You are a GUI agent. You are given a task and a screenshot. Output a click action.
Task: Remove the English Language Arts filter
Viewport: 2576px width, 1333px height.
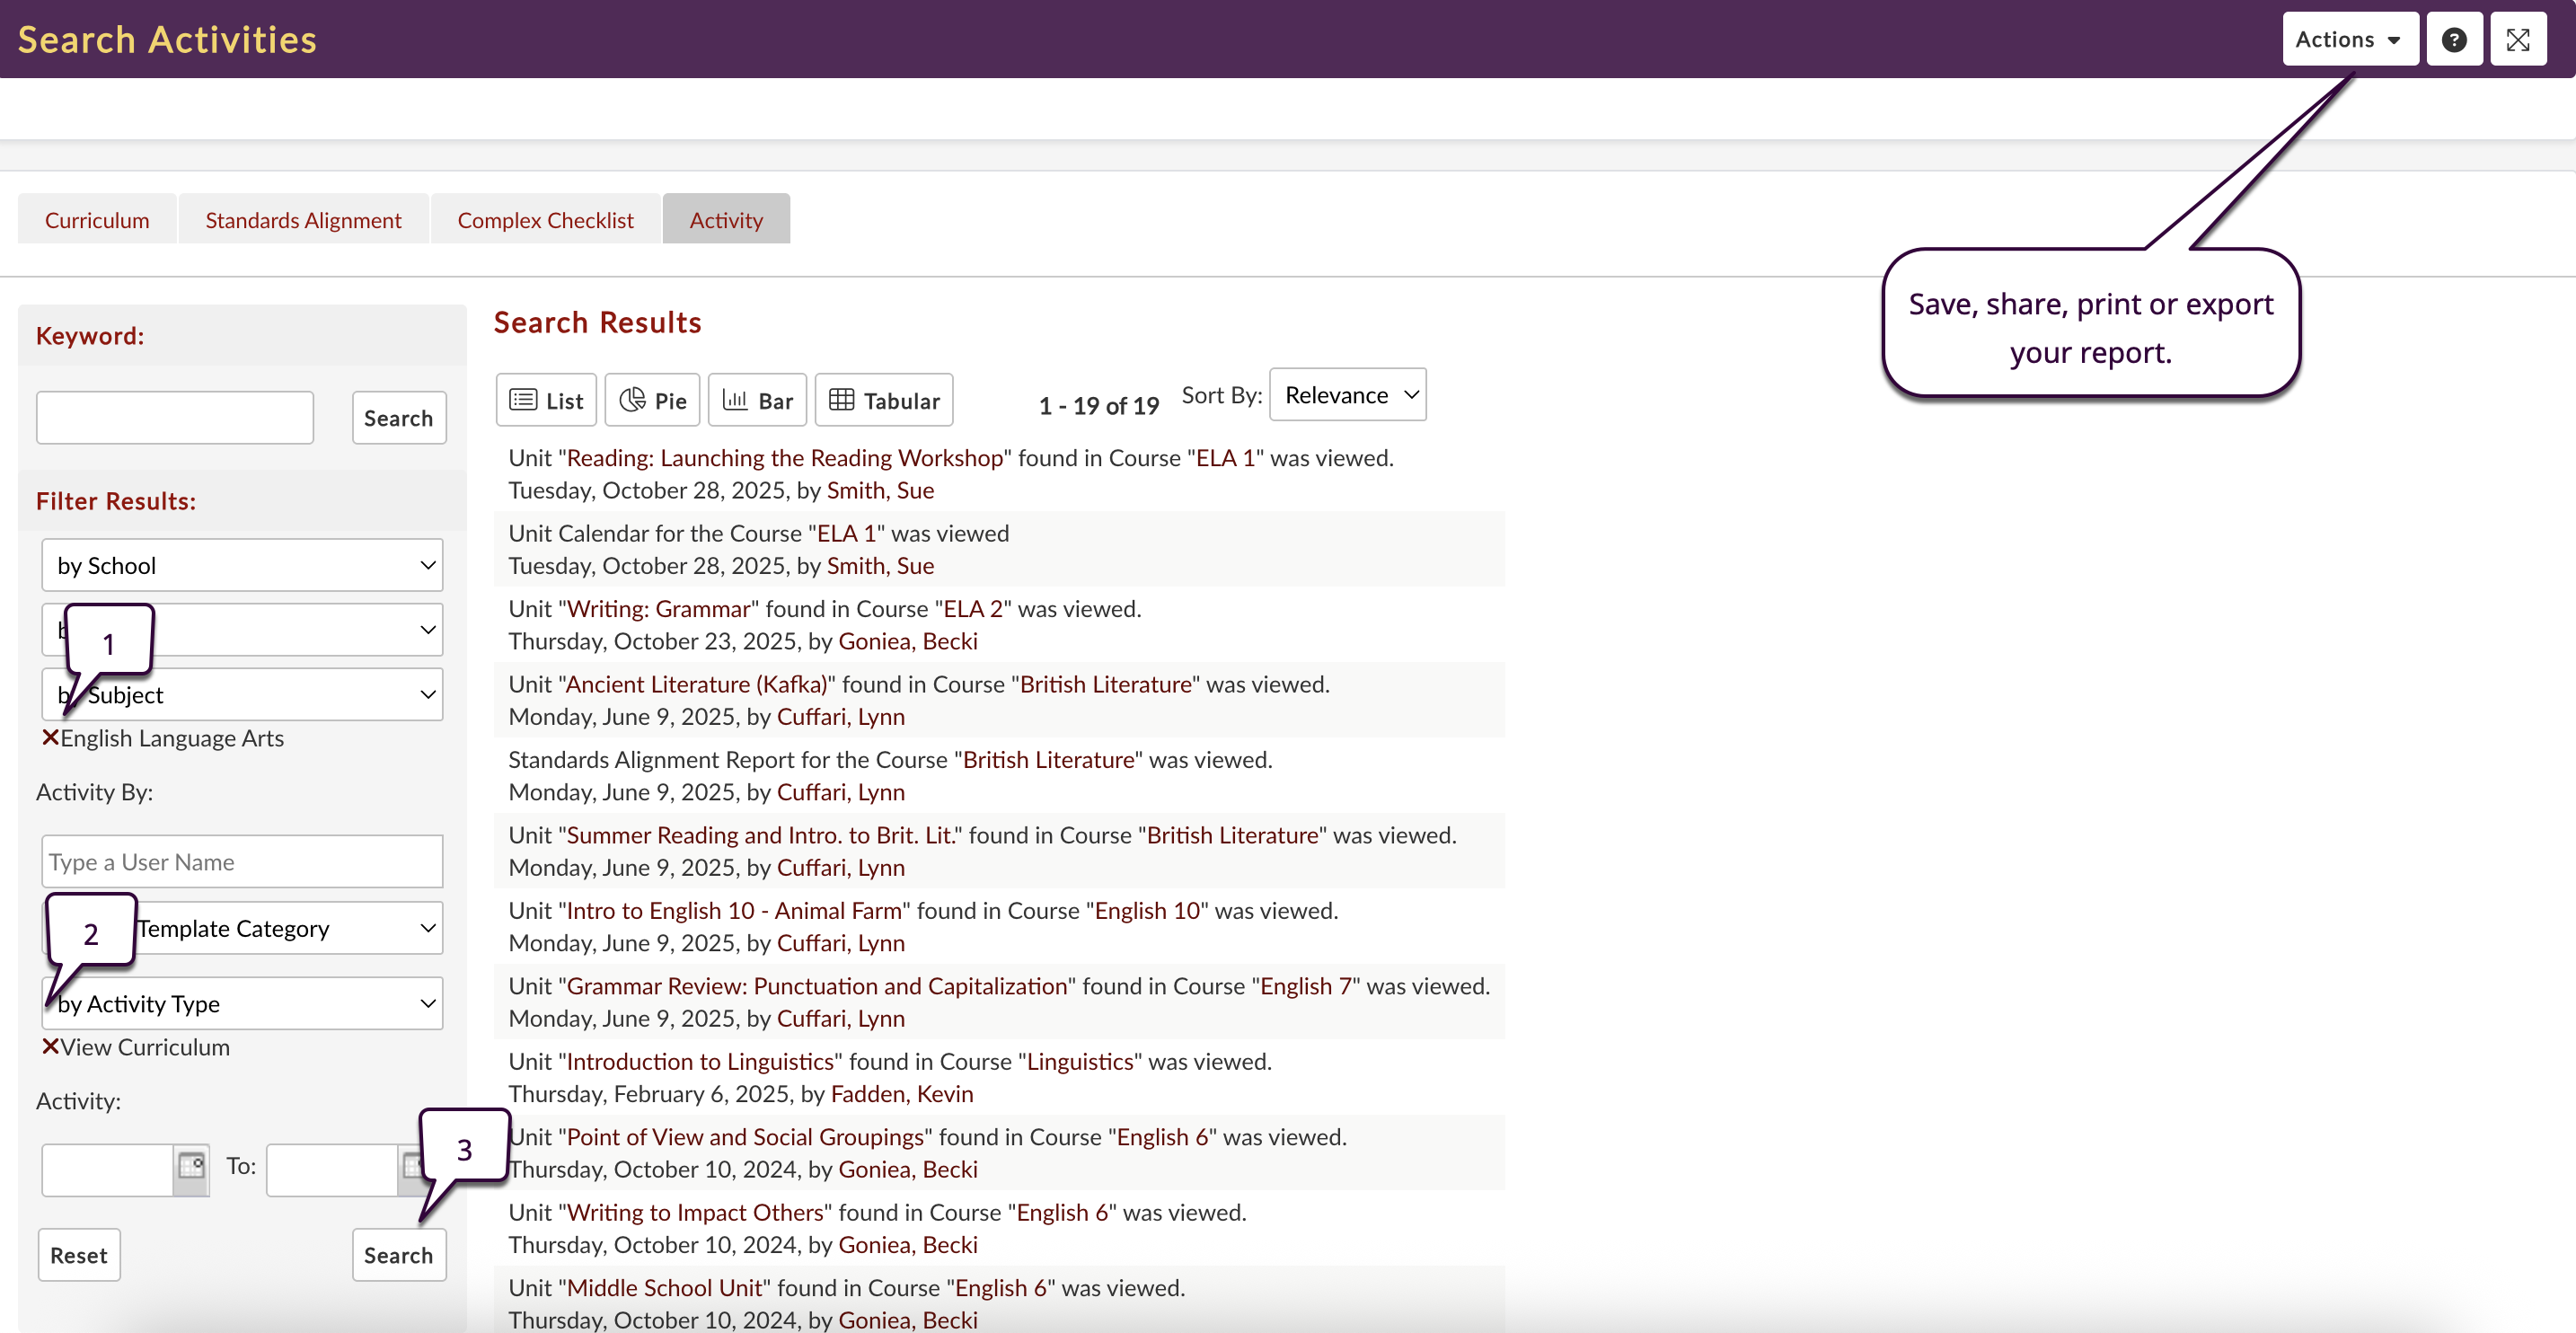(x=50, y=738)
